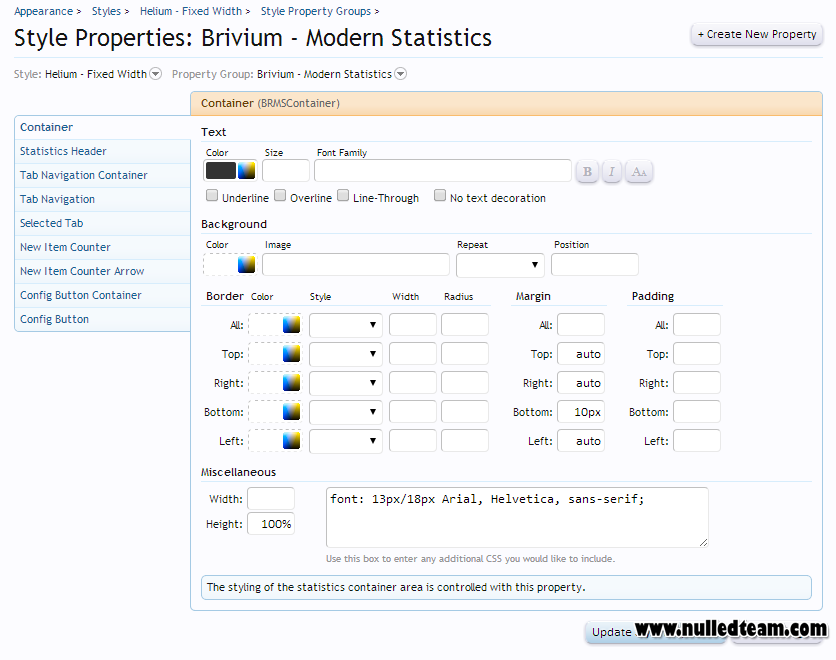Screen dimensions: 836x660
Task: Open the Style selector arrow next to Helium
Action: tap(155, 74)
